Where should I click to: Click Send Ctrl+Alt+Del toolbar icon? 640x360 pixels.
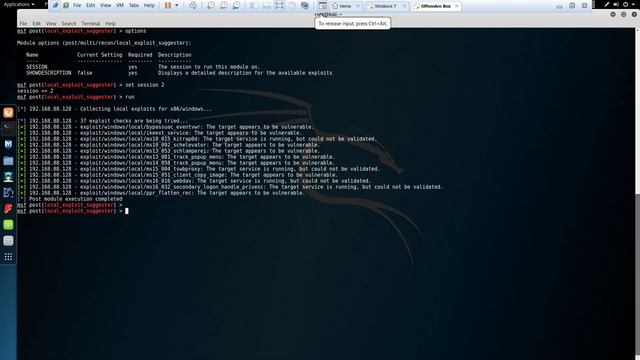[x=193, y=5]
